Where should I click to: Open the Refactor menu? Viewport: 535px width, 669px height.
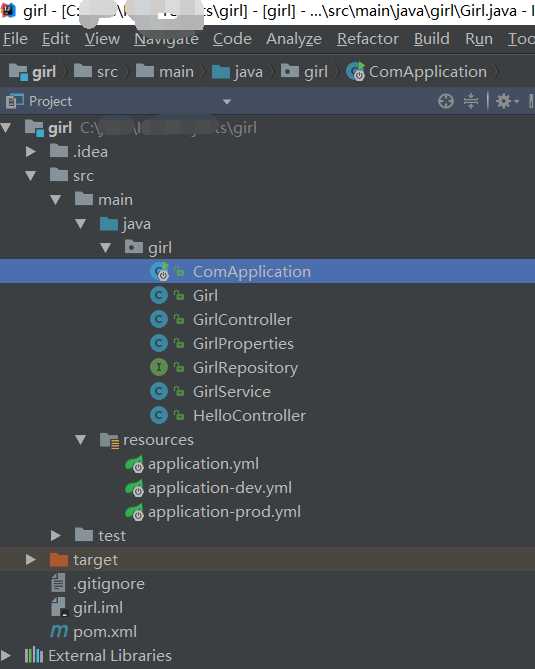368,39
